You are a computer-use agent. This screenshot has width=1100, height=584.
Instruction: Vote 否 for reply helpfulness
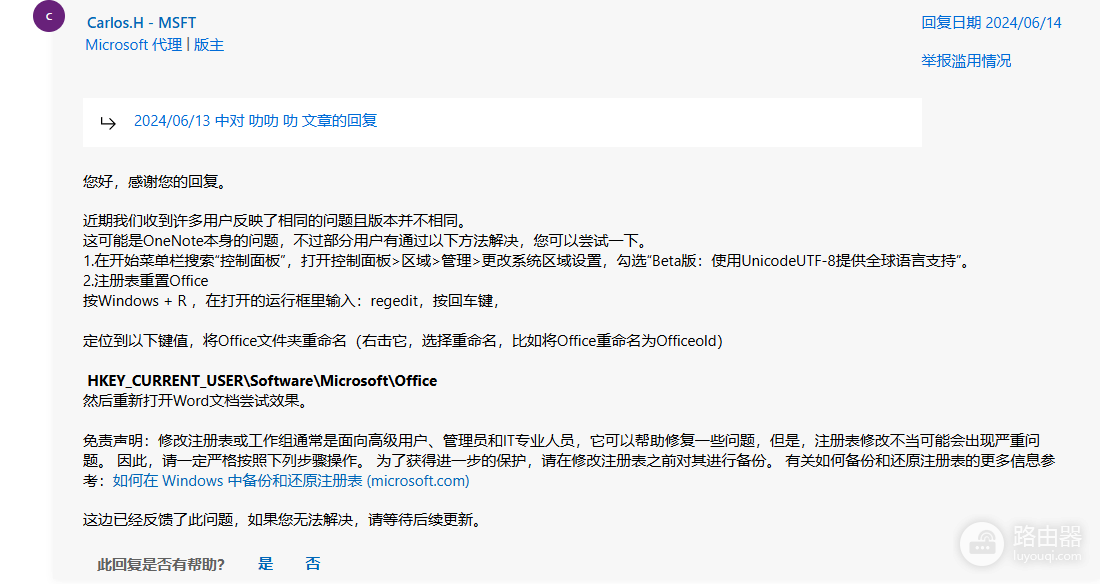[x=313, y=563]
